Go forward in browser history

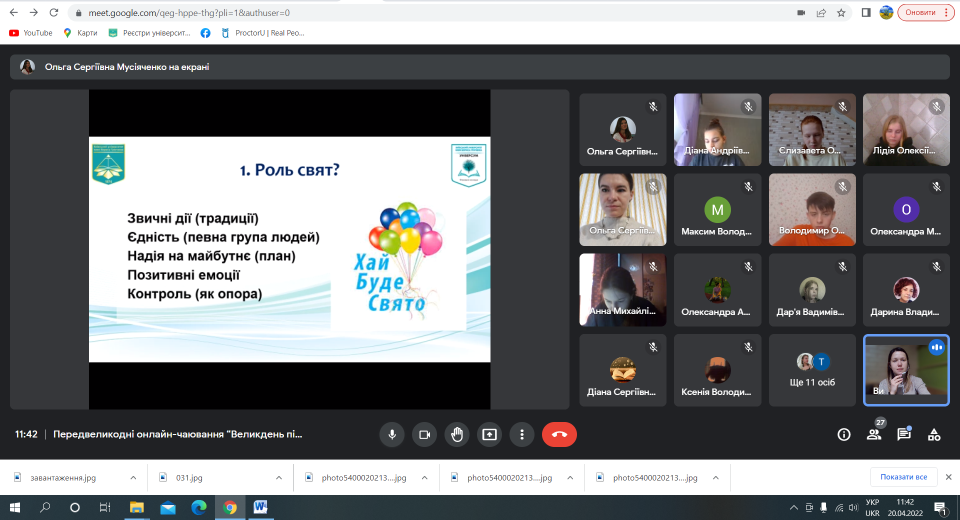click(x=34, y=12)
